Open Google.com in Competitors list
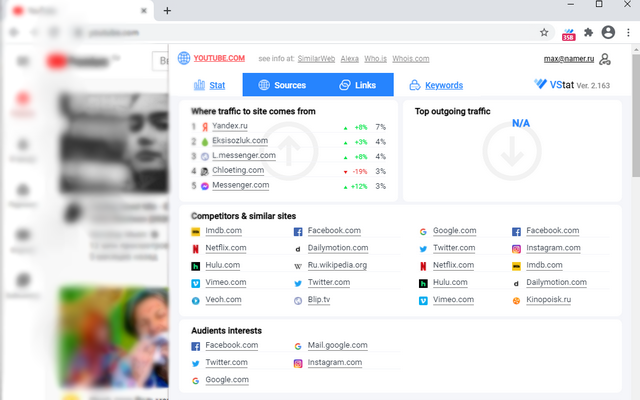This screenshot has height=400, width=640. tap(454, 230)
